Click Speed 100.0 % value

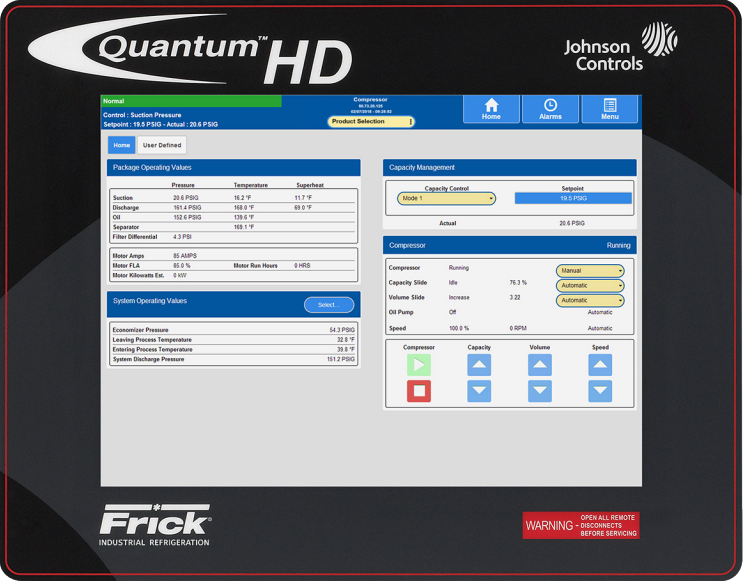click(459, 328)
